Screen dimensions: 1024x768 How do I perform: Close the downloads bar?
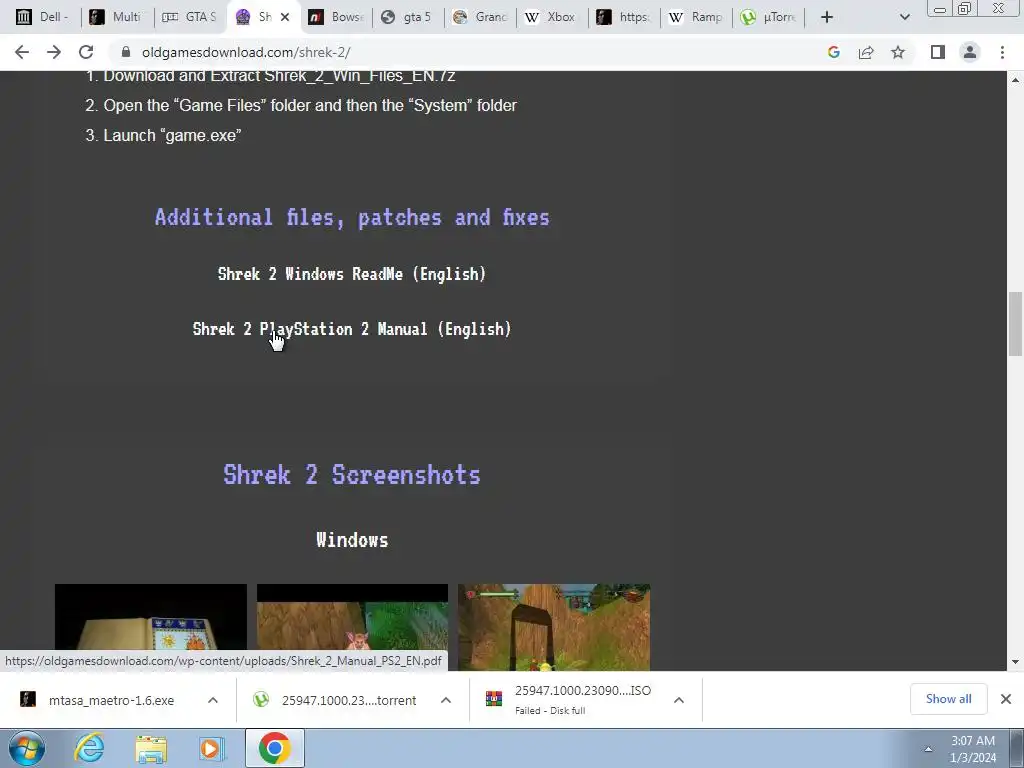1006,699
